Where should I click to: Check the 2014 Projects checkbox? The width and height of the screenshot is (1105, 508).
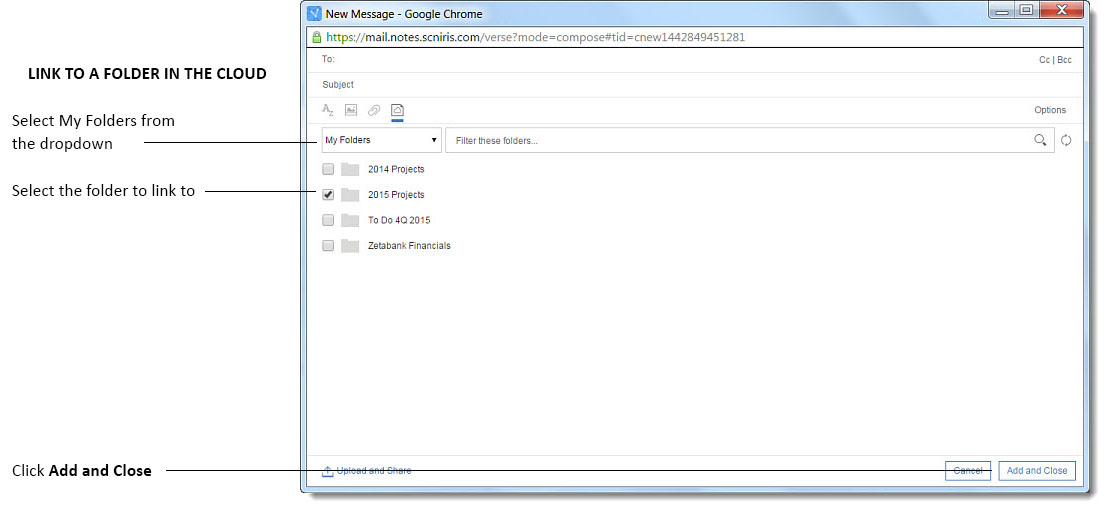click(328, 169)
